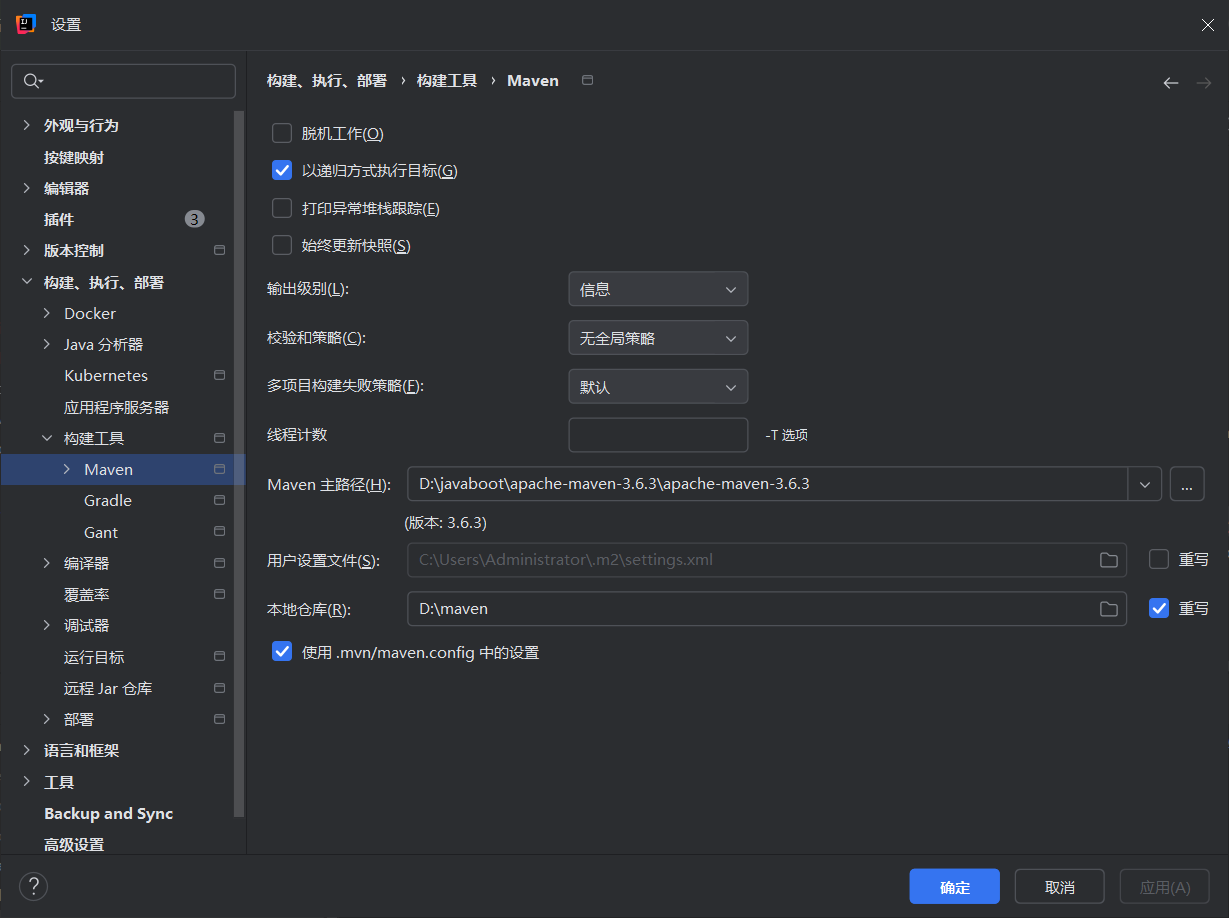The width and height of the screenshot is (1229, 918).
Task: Expand the 语言和框架 tree node
Action: (27, 750)
